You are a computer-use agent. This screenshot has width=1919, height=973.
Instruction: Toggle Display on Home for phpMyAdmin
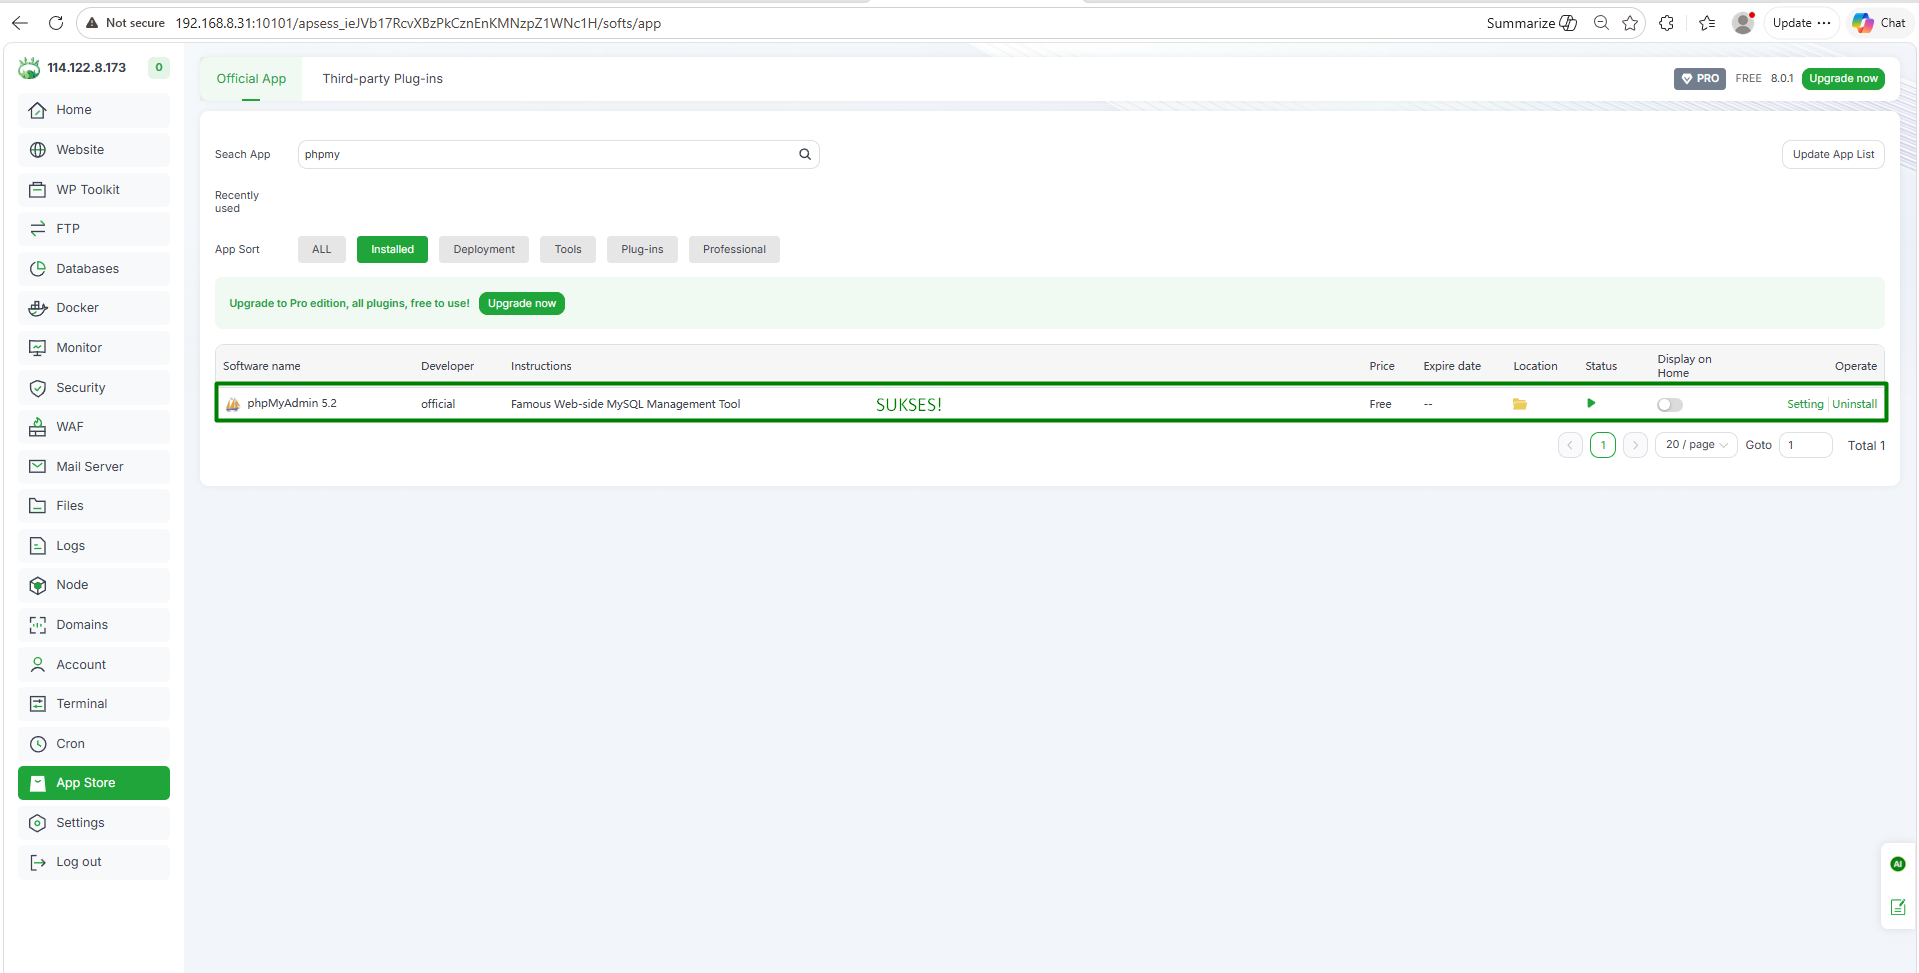(1669, 405)
